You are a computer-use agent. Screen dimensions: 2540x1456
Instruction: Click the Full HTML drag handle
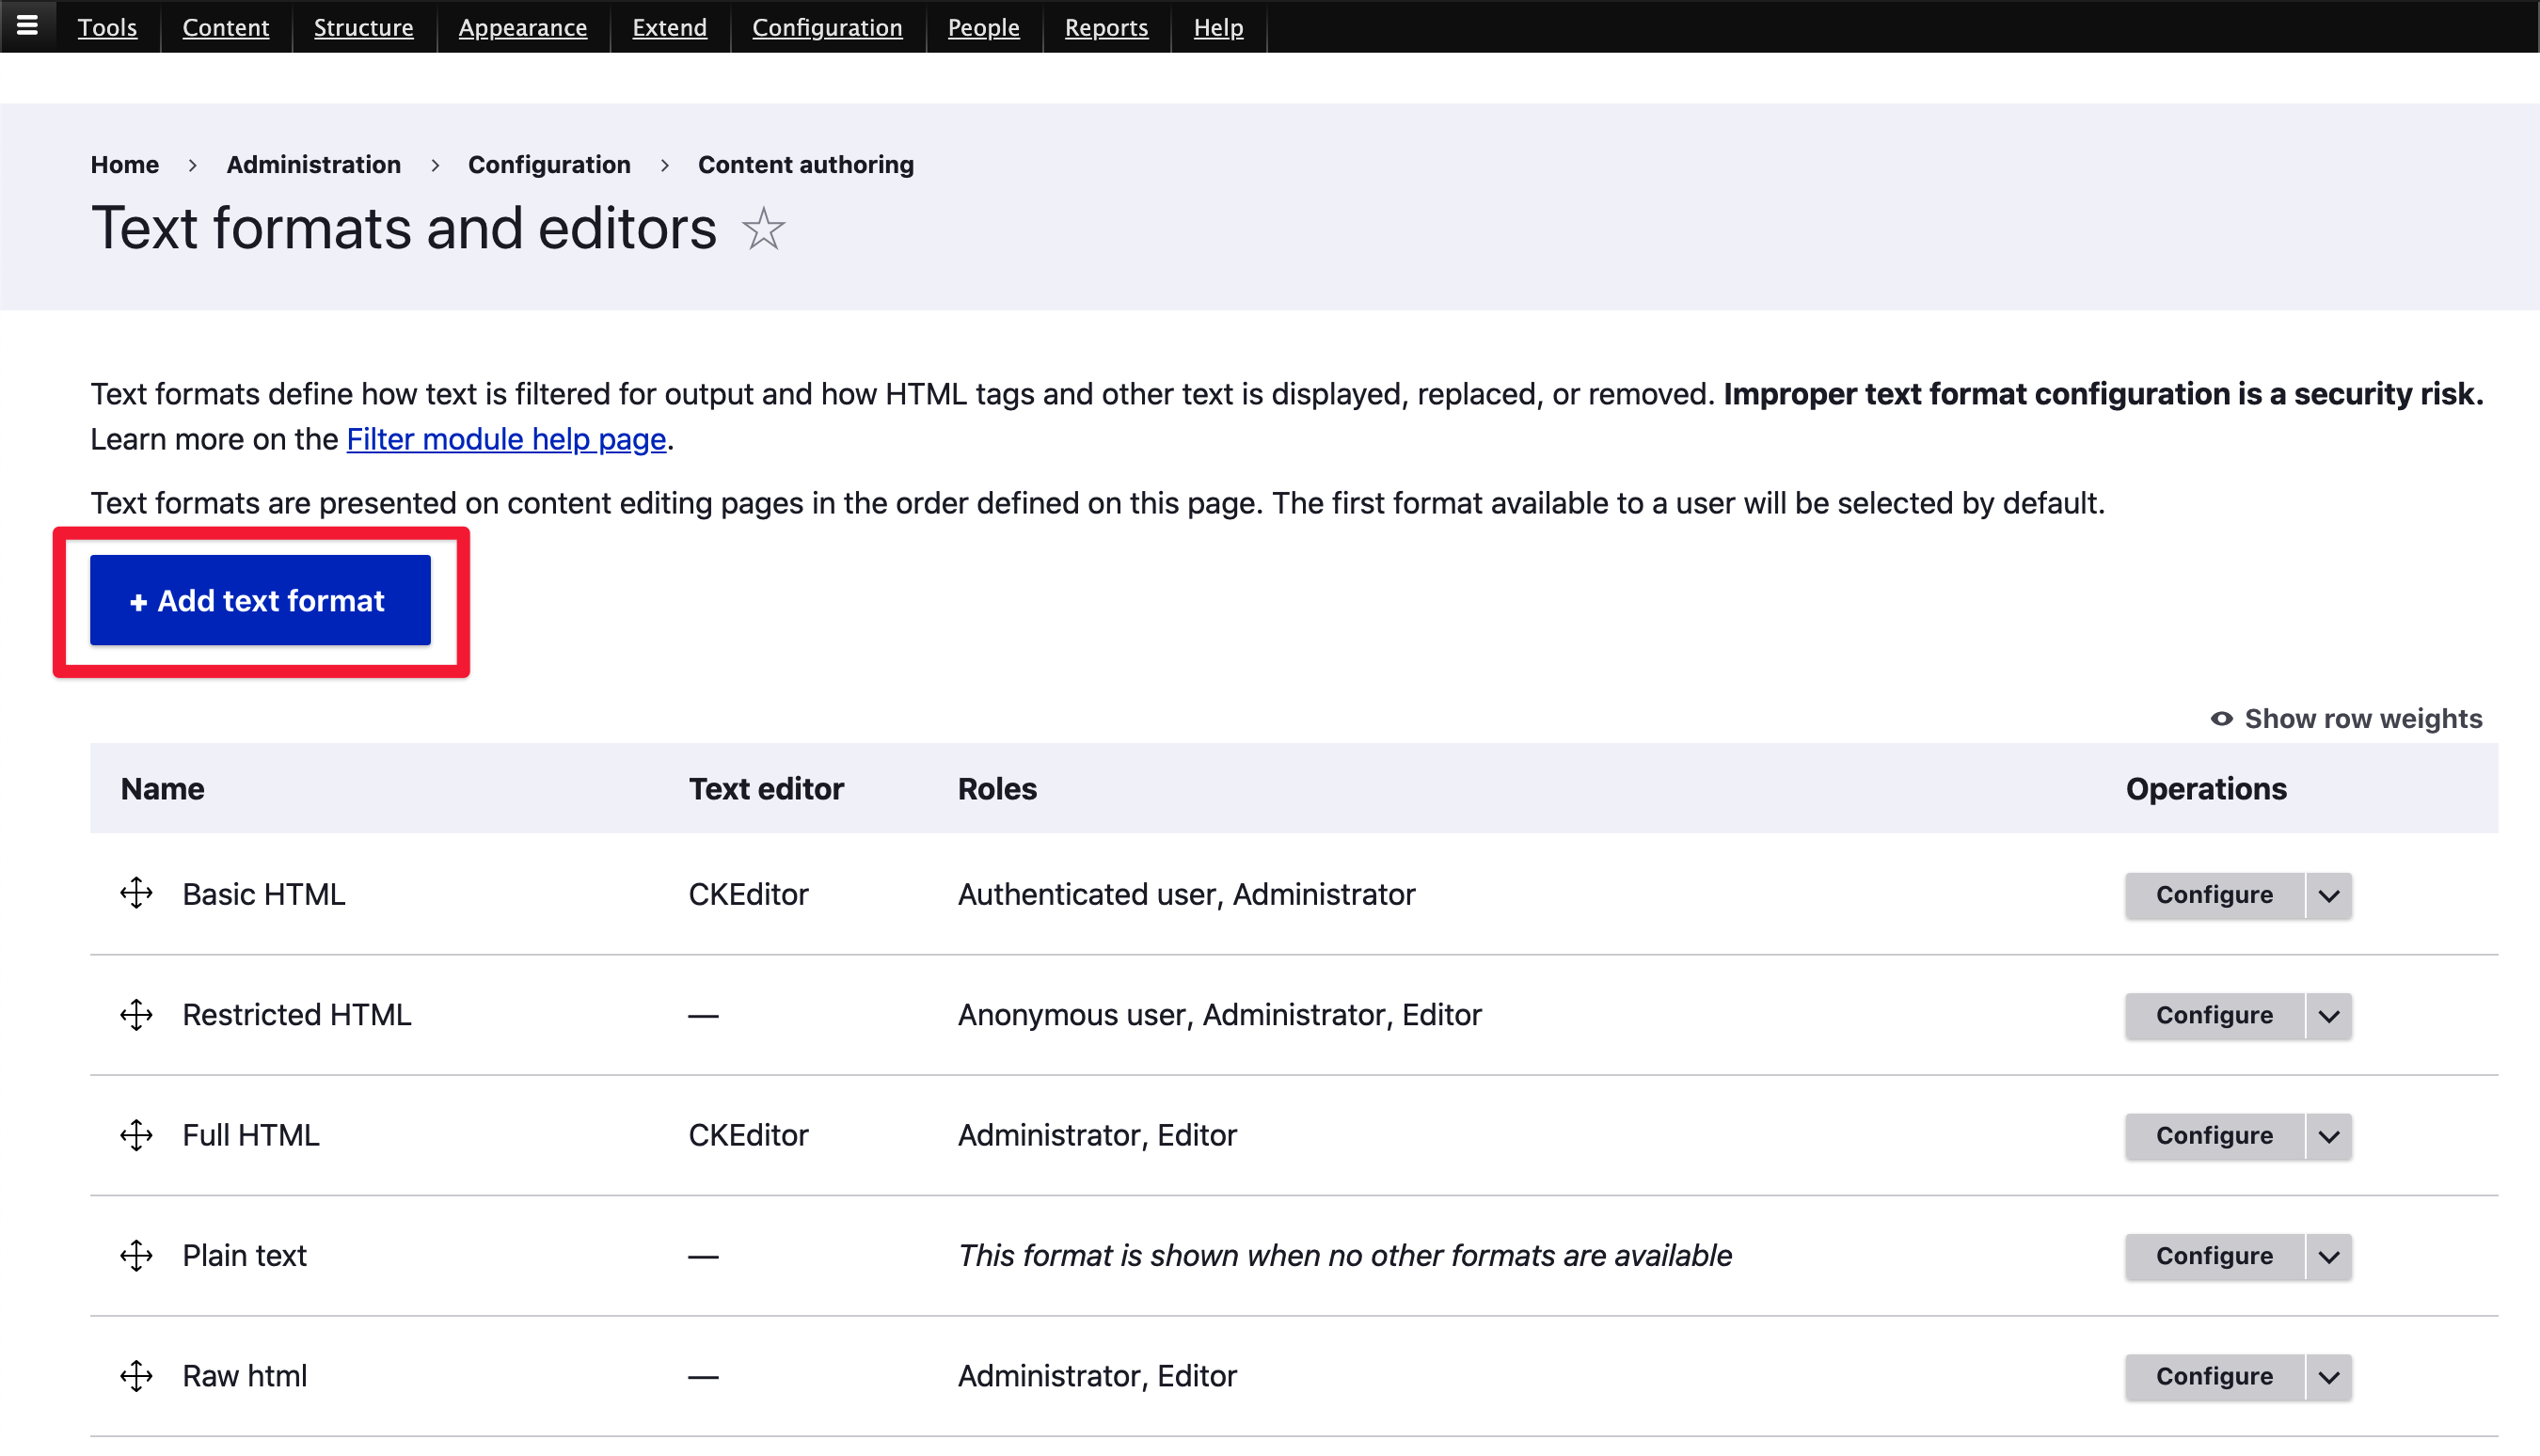click(x=136, y=1135)
